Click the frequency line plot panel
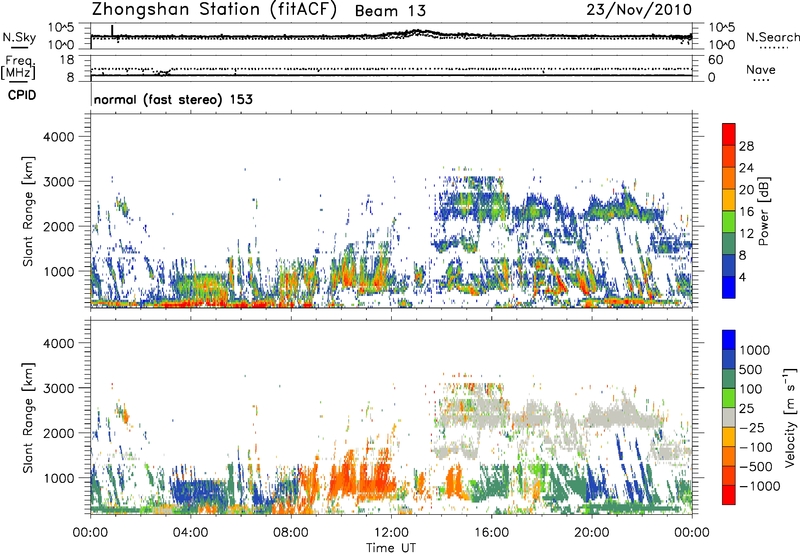 coord(391,68)
